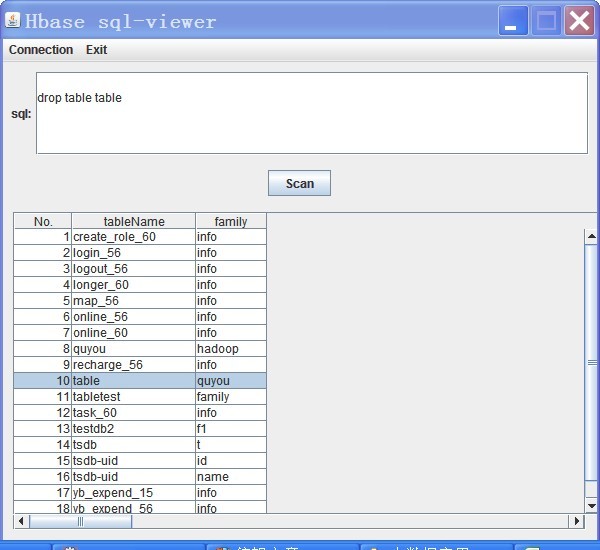This screenshot has height=550, width=600.
Task: Click row number 13 cell
Action: coord(43,429)
